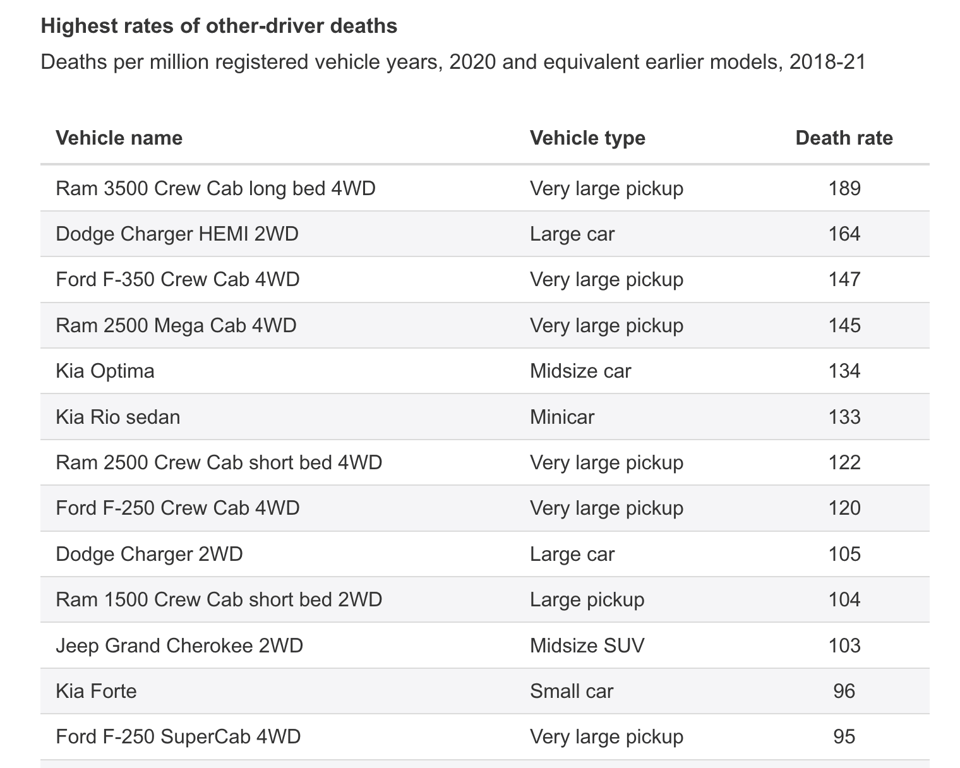Select Ram 1500 Crew Cab short bed 2WD

219,600
